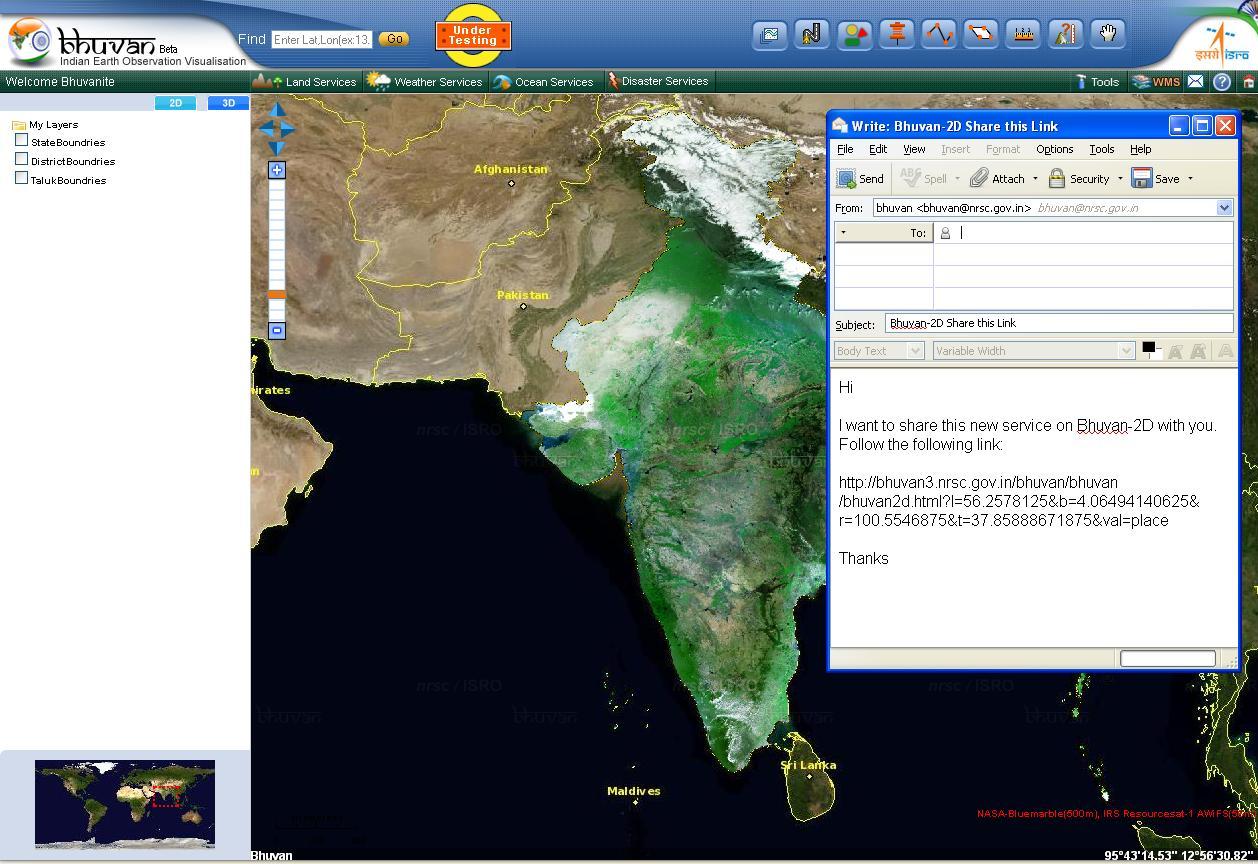Open the Weather Services menu

pyautogui.click(x=425, y=82)
